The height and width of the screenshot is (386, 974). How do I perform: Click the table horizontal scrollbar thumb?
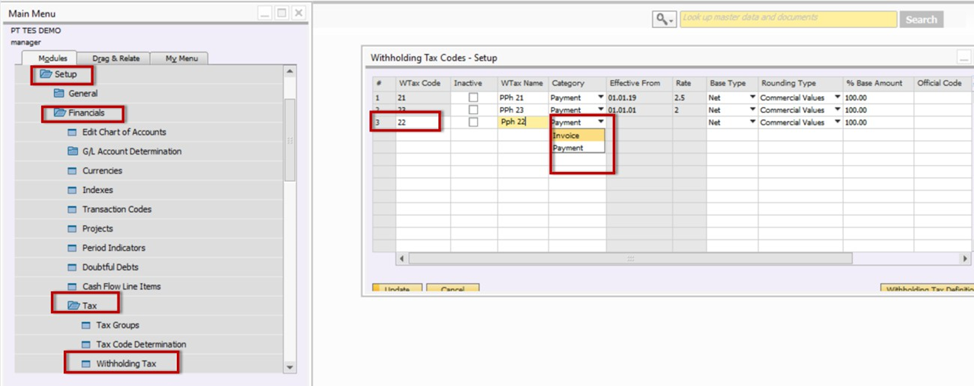[x=630, y=259]
